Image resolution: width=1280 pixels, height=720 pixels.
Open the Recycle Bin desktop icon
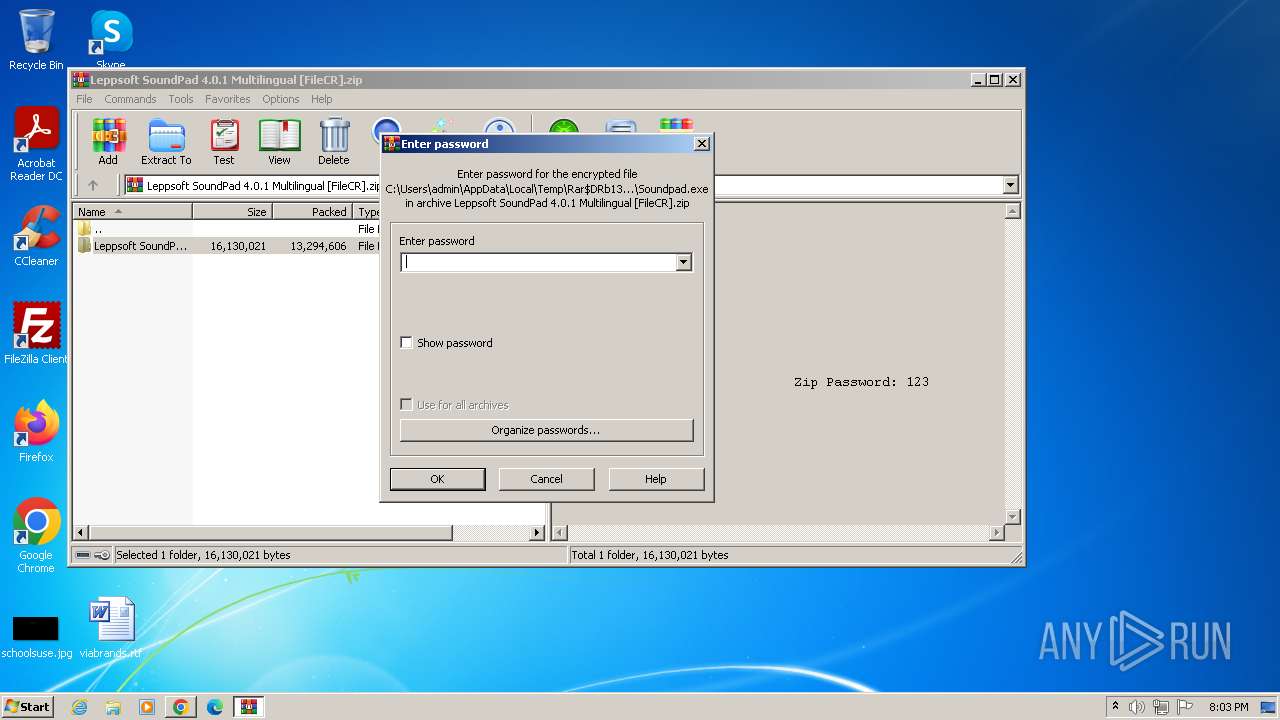point(36,40)
